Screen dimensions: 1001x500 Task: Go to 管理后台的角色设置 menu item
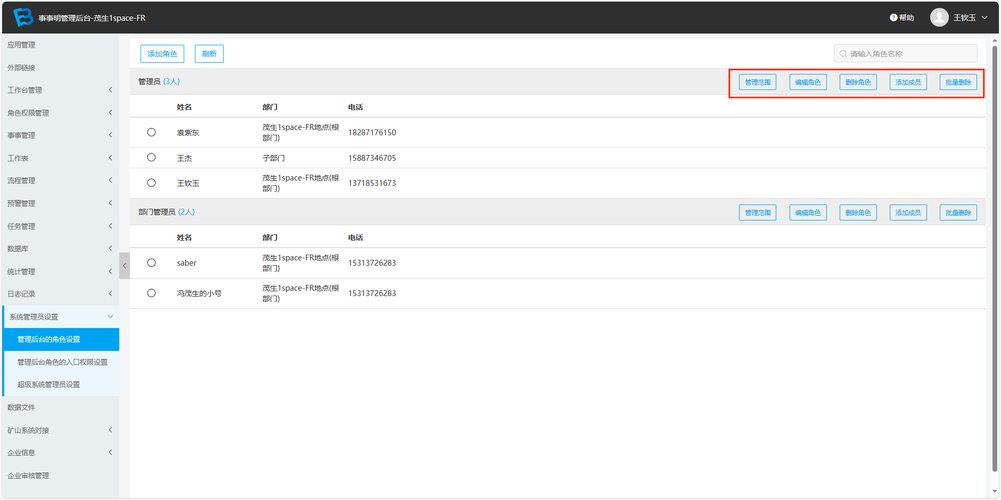[59, 339]
